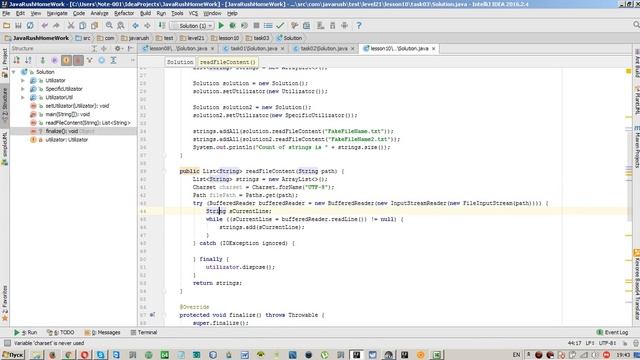640x360 pixels.
Task: Open the Favorites side tool window
Action: [x=4, y=303]
